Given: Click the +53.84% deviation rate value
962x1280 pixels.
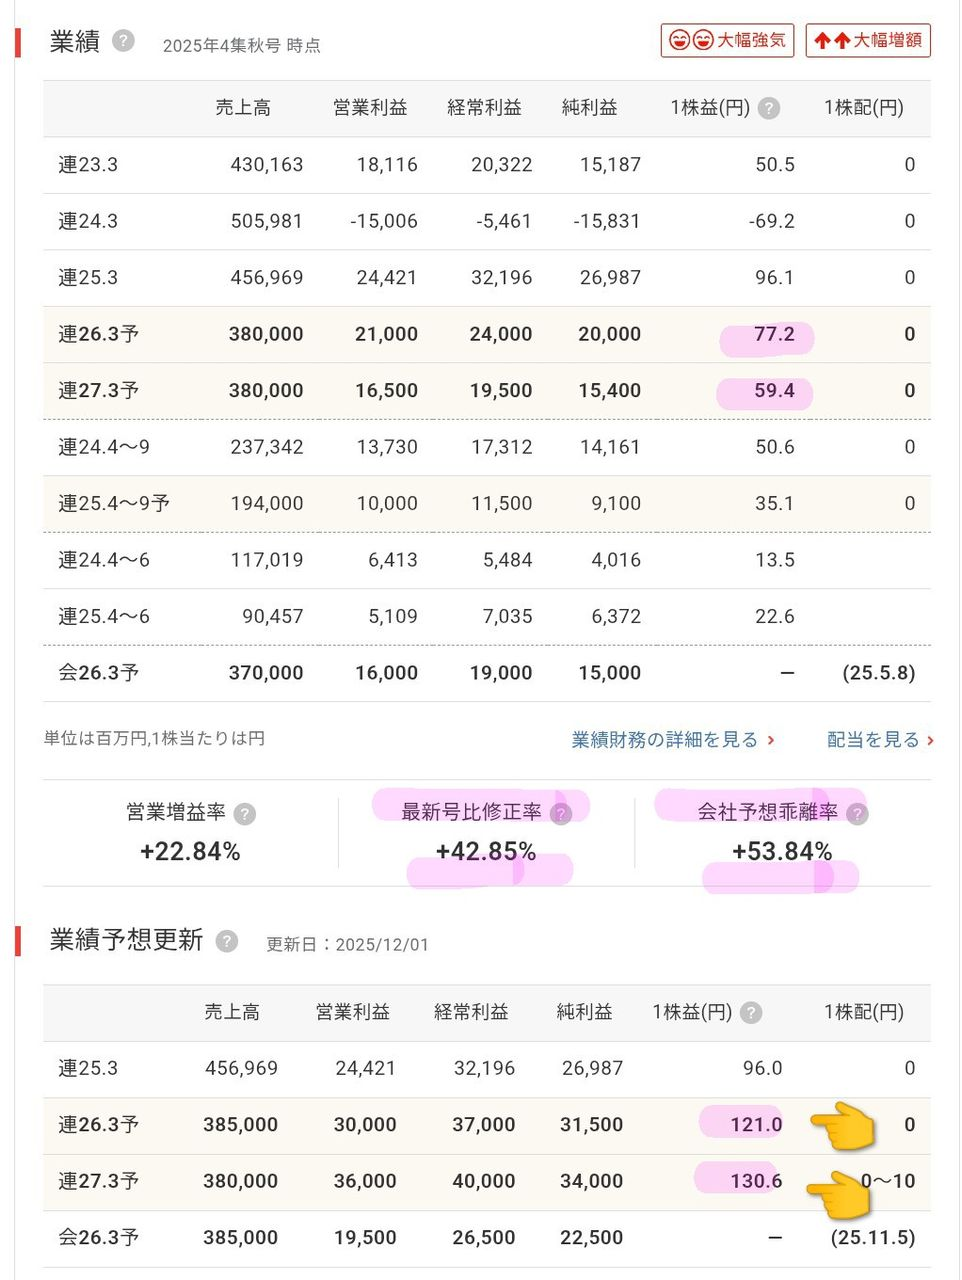Looking at the screenshot, I should point(782,852).
